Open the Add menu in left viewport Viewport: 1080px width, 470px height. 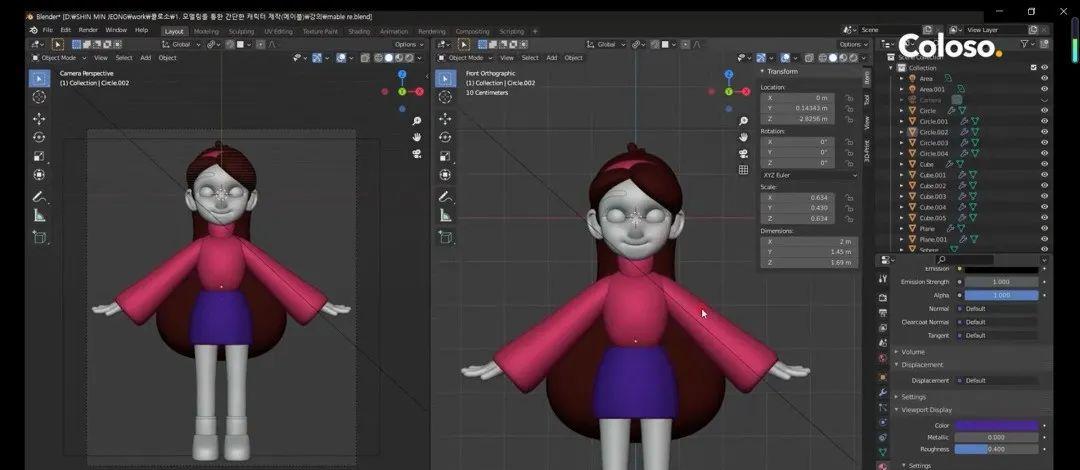tap(145, 58)
